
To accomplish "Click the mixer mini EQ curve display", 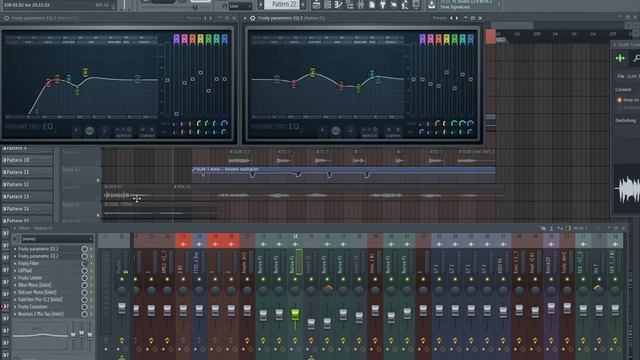I will (40, 335).
